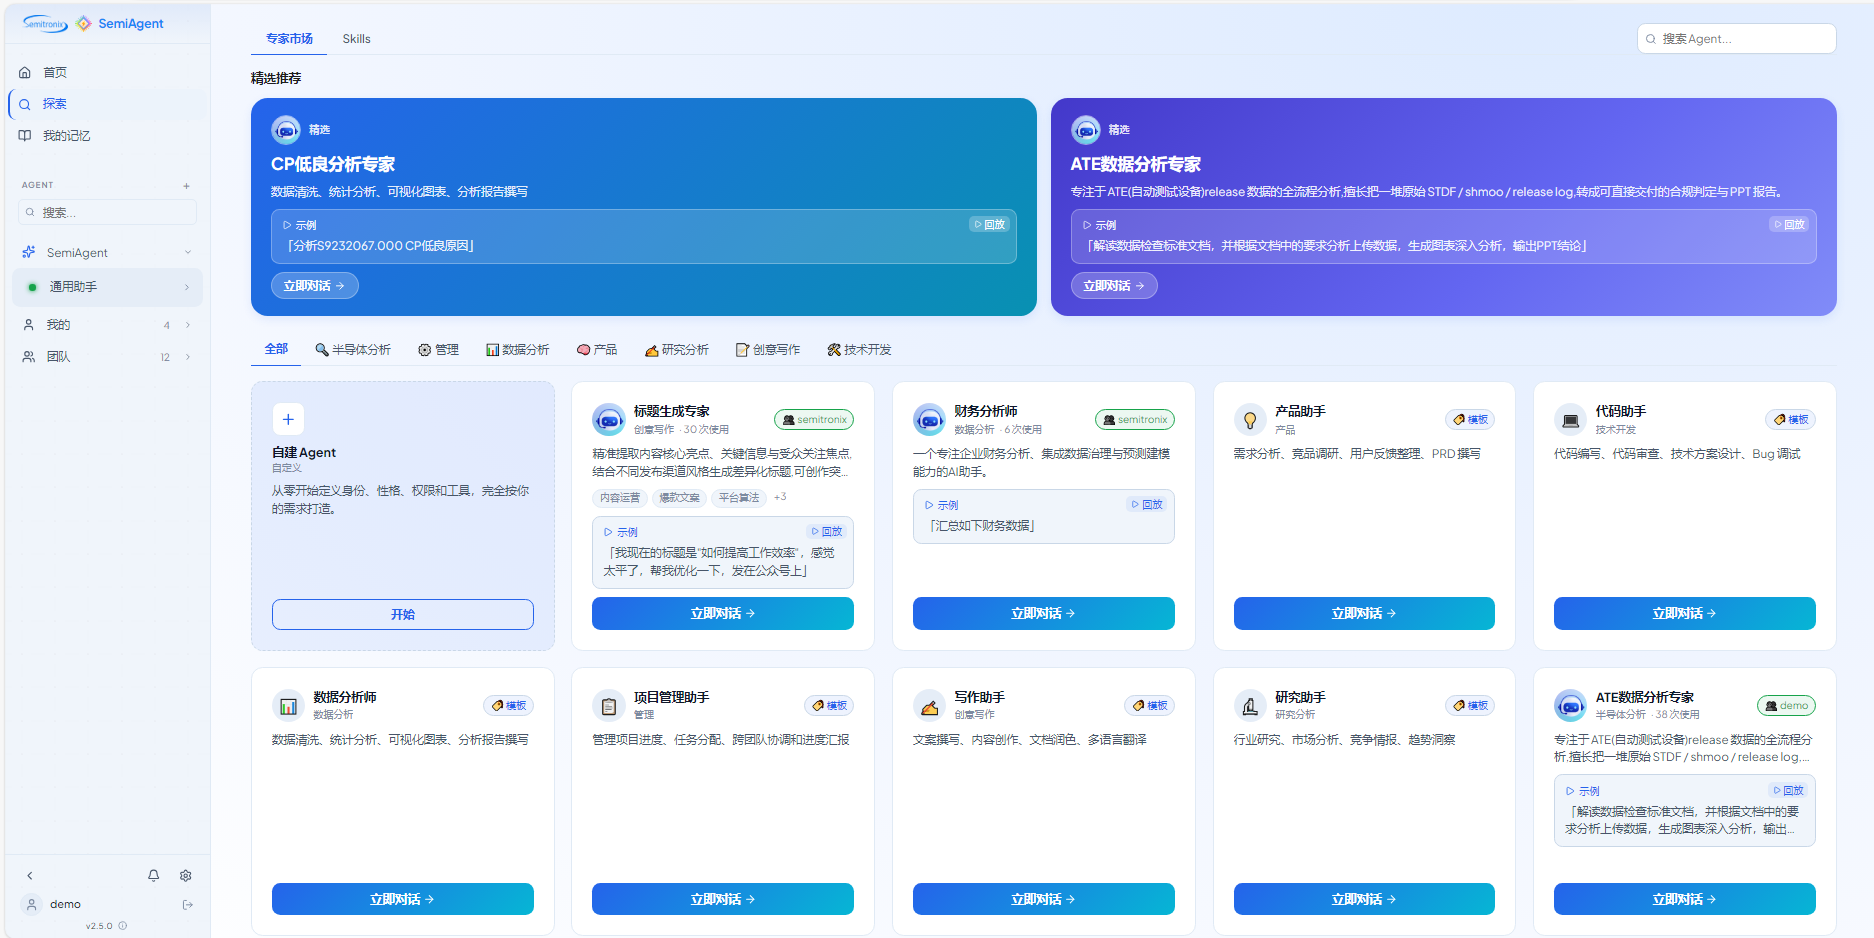
Task: Click the demo user avatar
Action: [x=31, y=904]
